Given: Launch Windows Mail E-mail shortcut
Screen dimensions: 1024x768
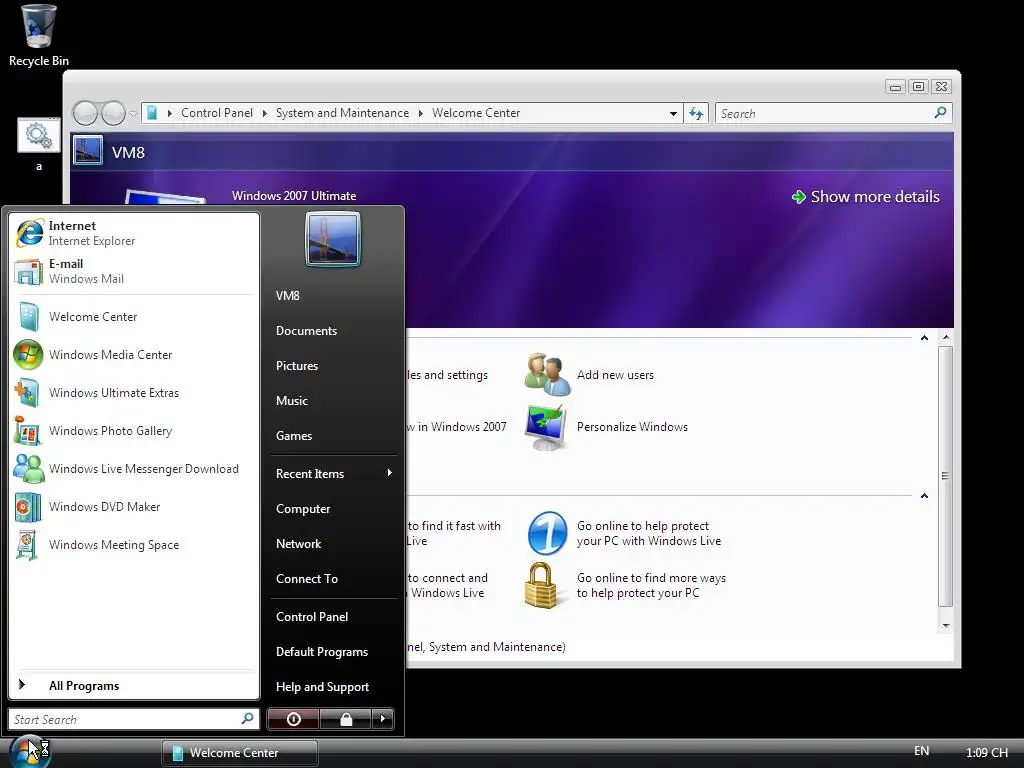Looking at the screenshot, I should [134, 271].
